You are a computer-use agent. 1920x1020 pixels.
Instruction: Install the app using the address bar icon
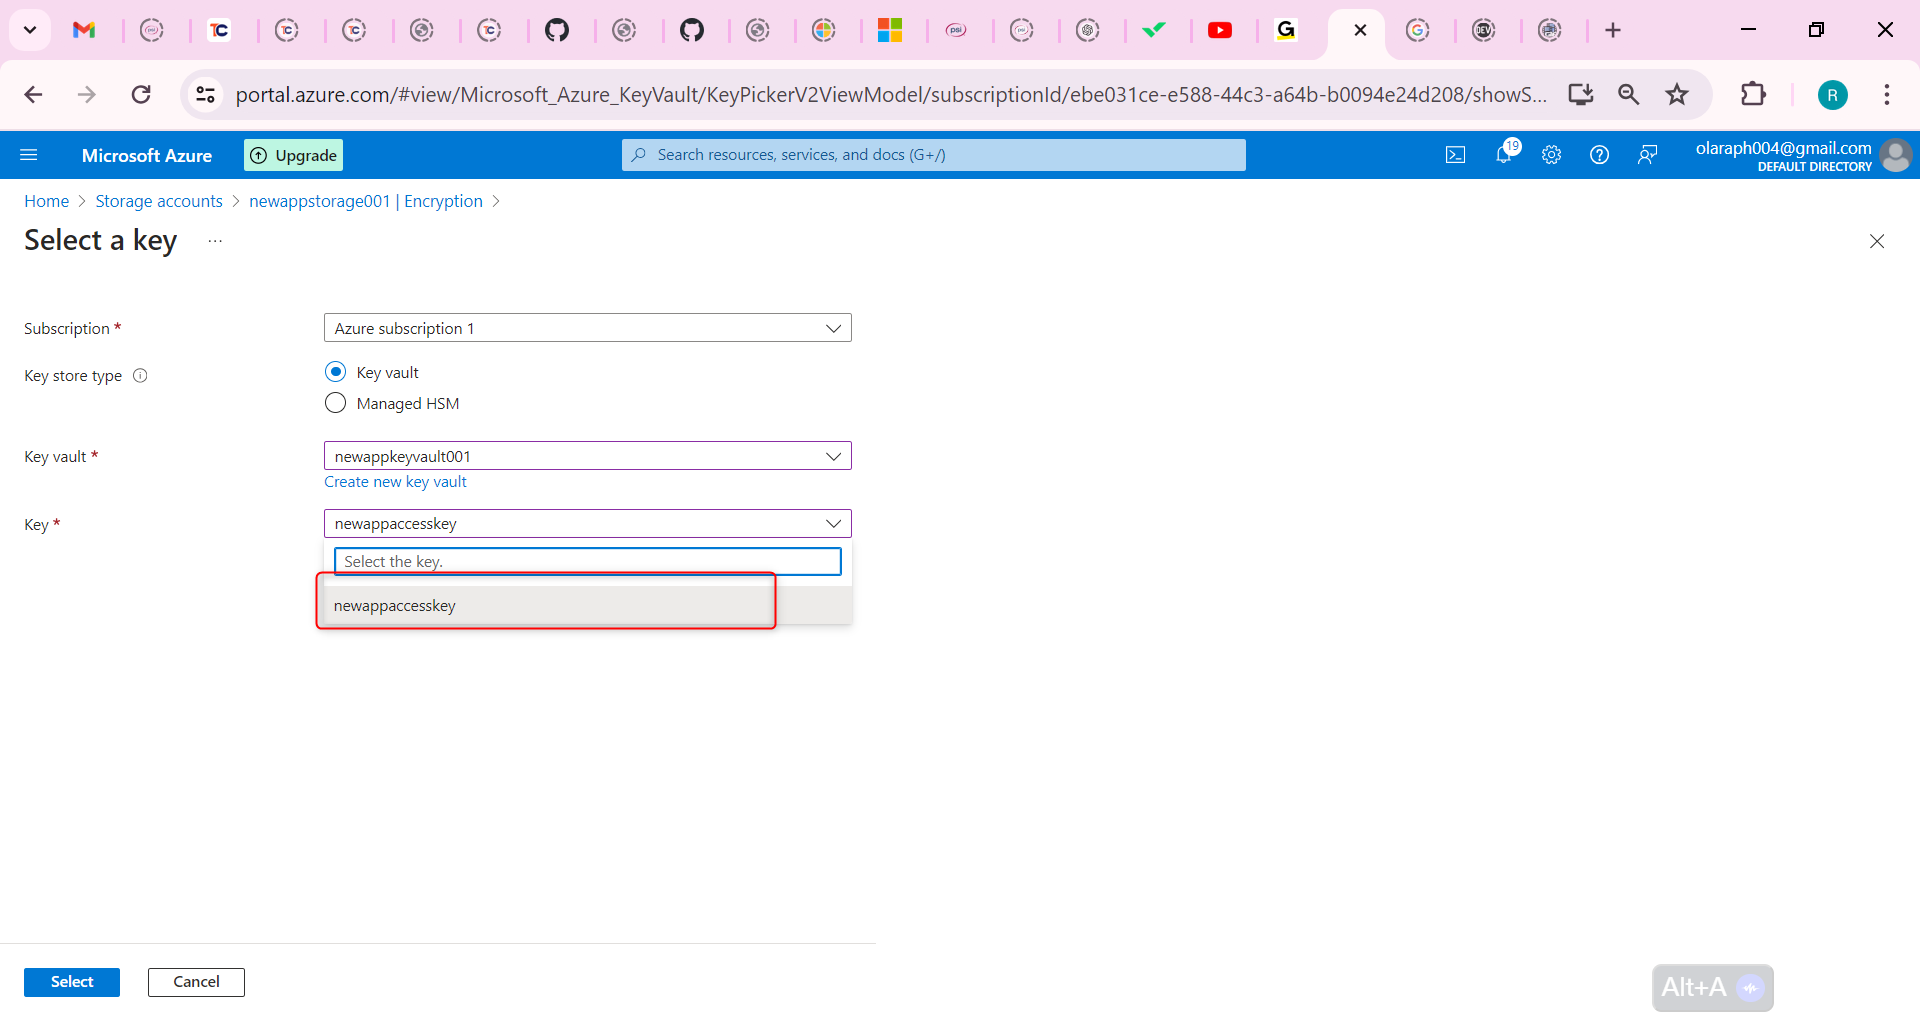pos(1581,95)
